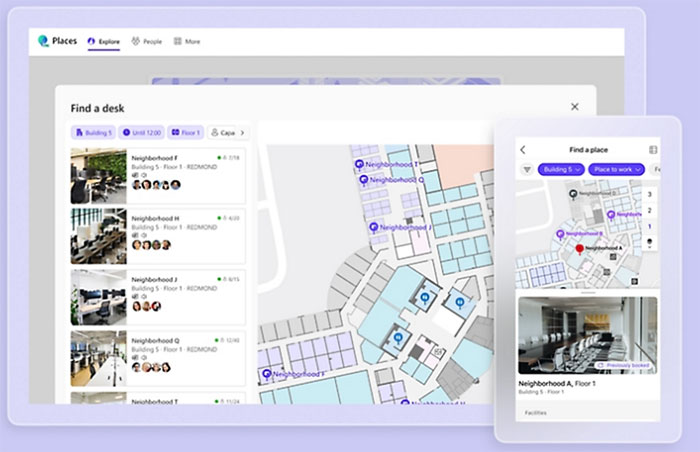This screenshot has height=452, width=700.
Task: Click Neighborhood Q availability count
Action: click(x=228, y=340)
